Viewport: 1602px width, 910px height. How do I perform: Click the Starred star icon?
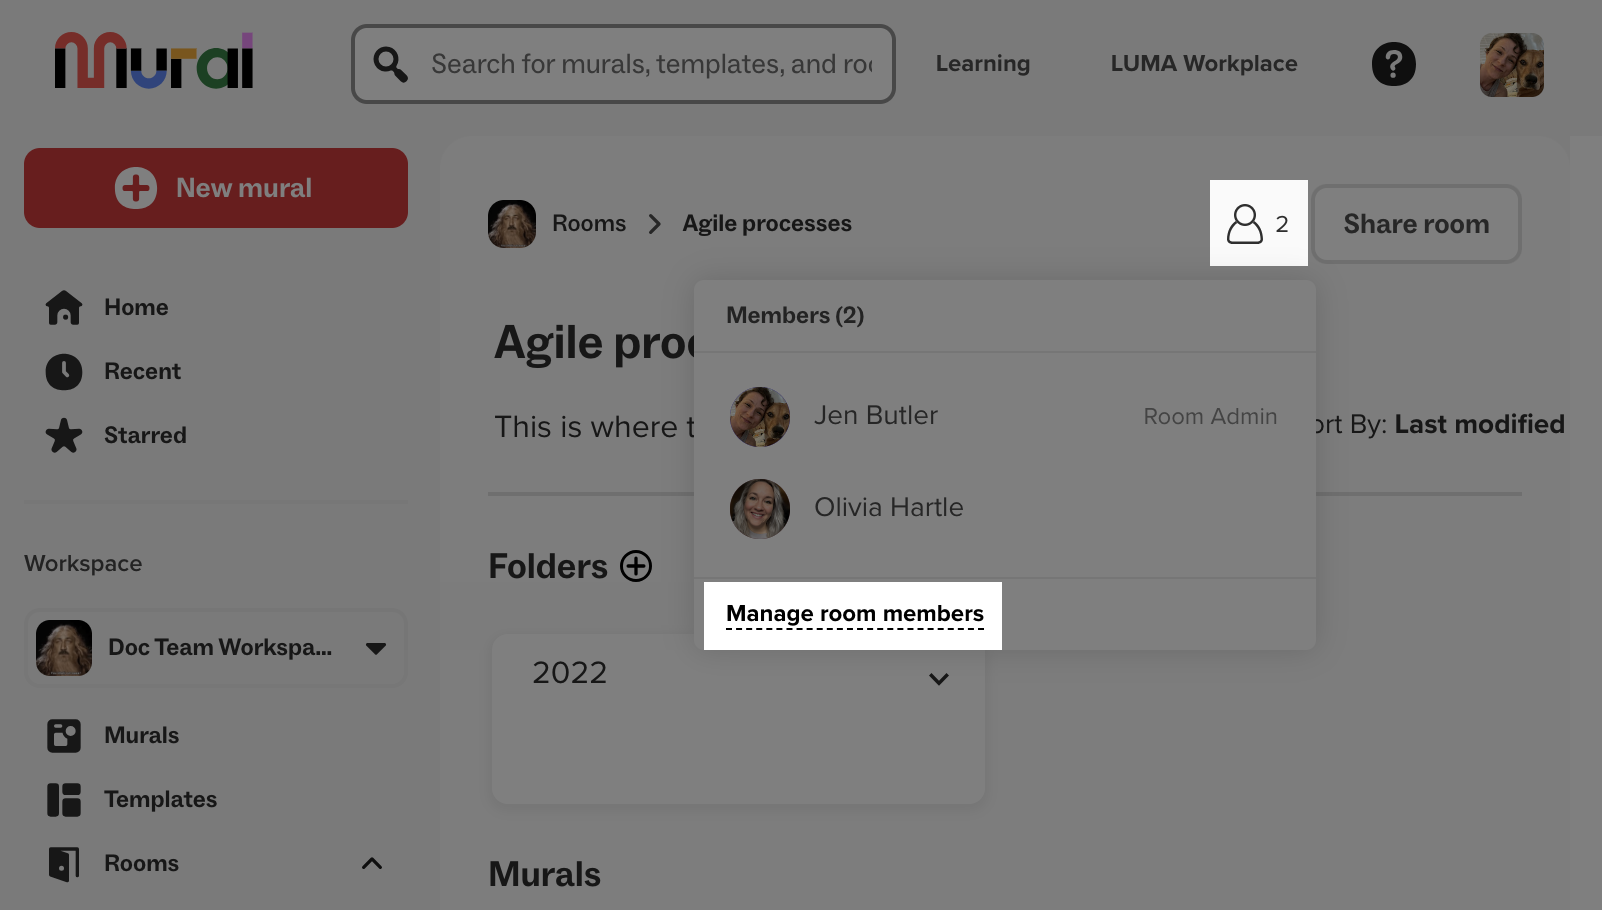[x=64, y=435]
